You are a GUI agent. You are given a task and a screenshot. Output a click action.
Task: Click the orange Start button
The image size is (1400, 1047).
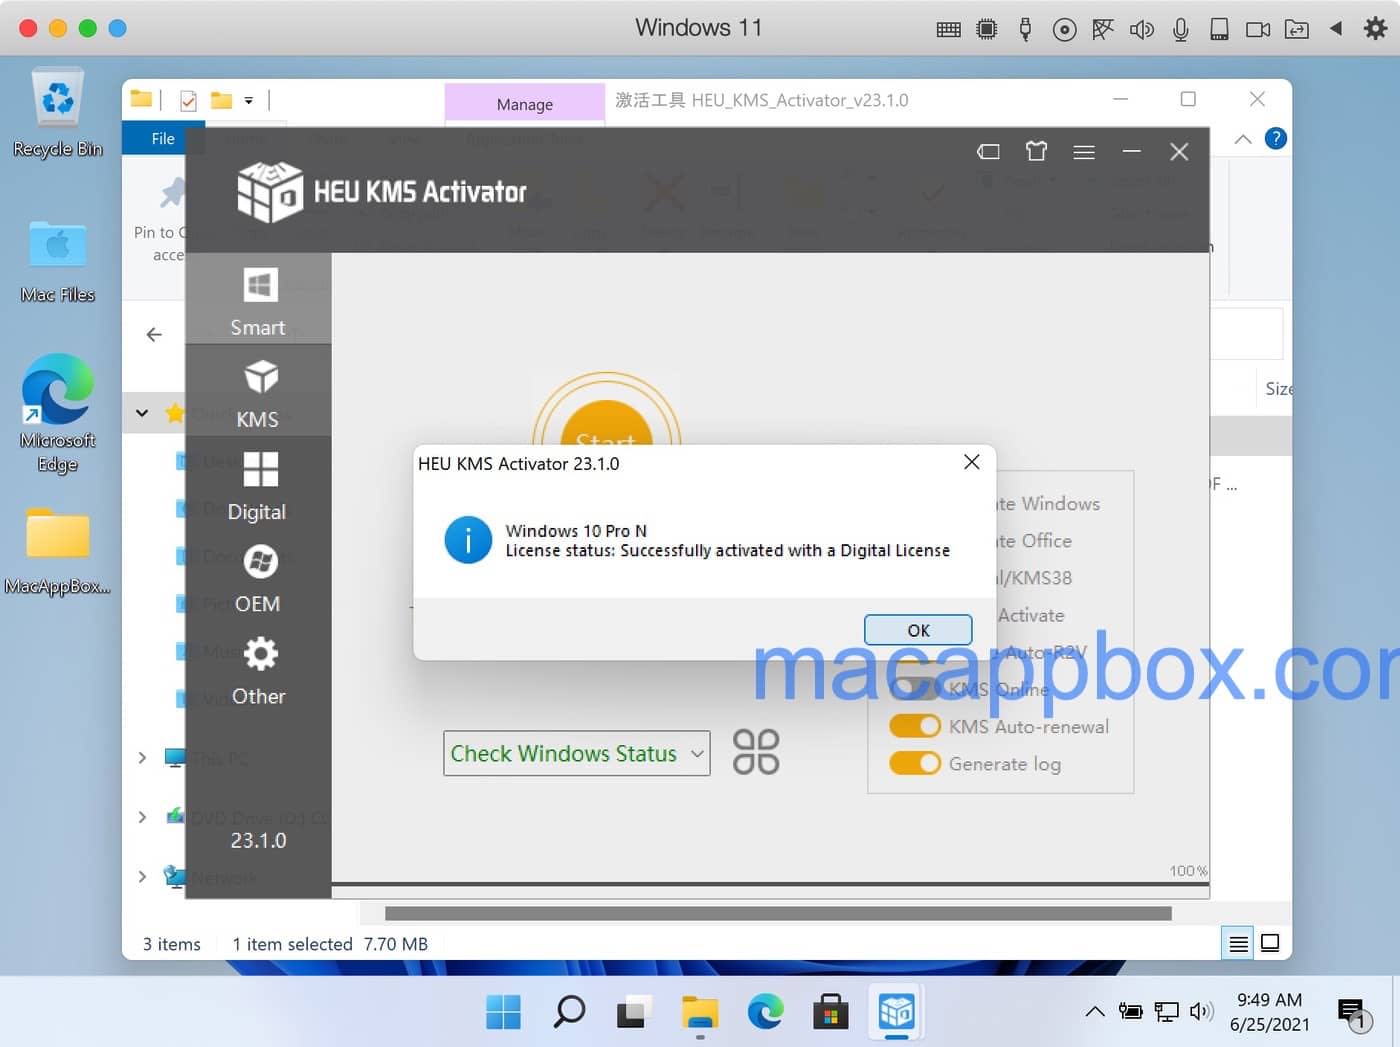(607, 422)
